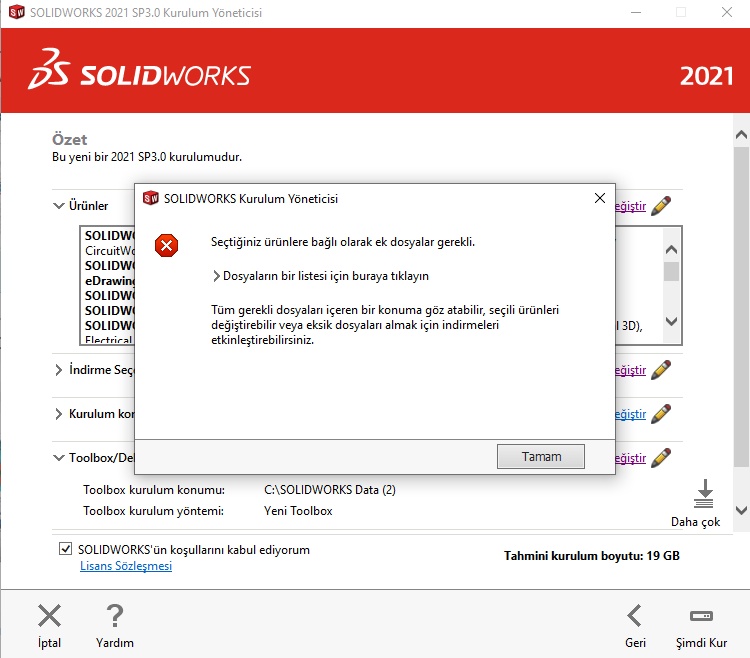This screenshot has height=658, width=750.
Task: Minimize the installer window
Action: pos(636,12)
